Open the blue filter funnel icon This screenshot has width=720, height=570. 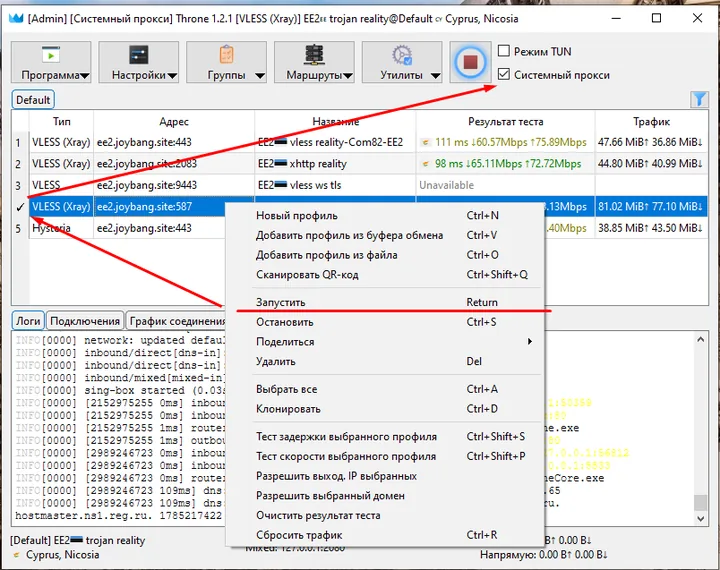699,99
